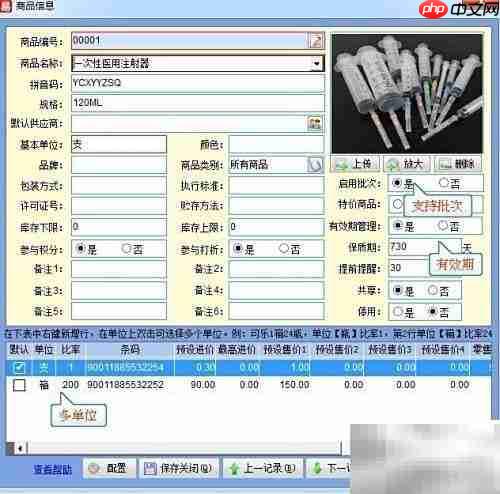Image resolution: width=500 pixels, height=494 pixels.
Task: Click the 上传 image upload button
Action: [355, 164]
